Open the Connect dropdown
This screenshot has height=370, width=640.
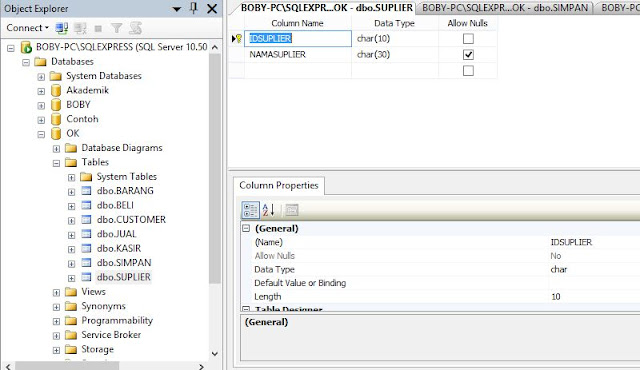point(27,28)
